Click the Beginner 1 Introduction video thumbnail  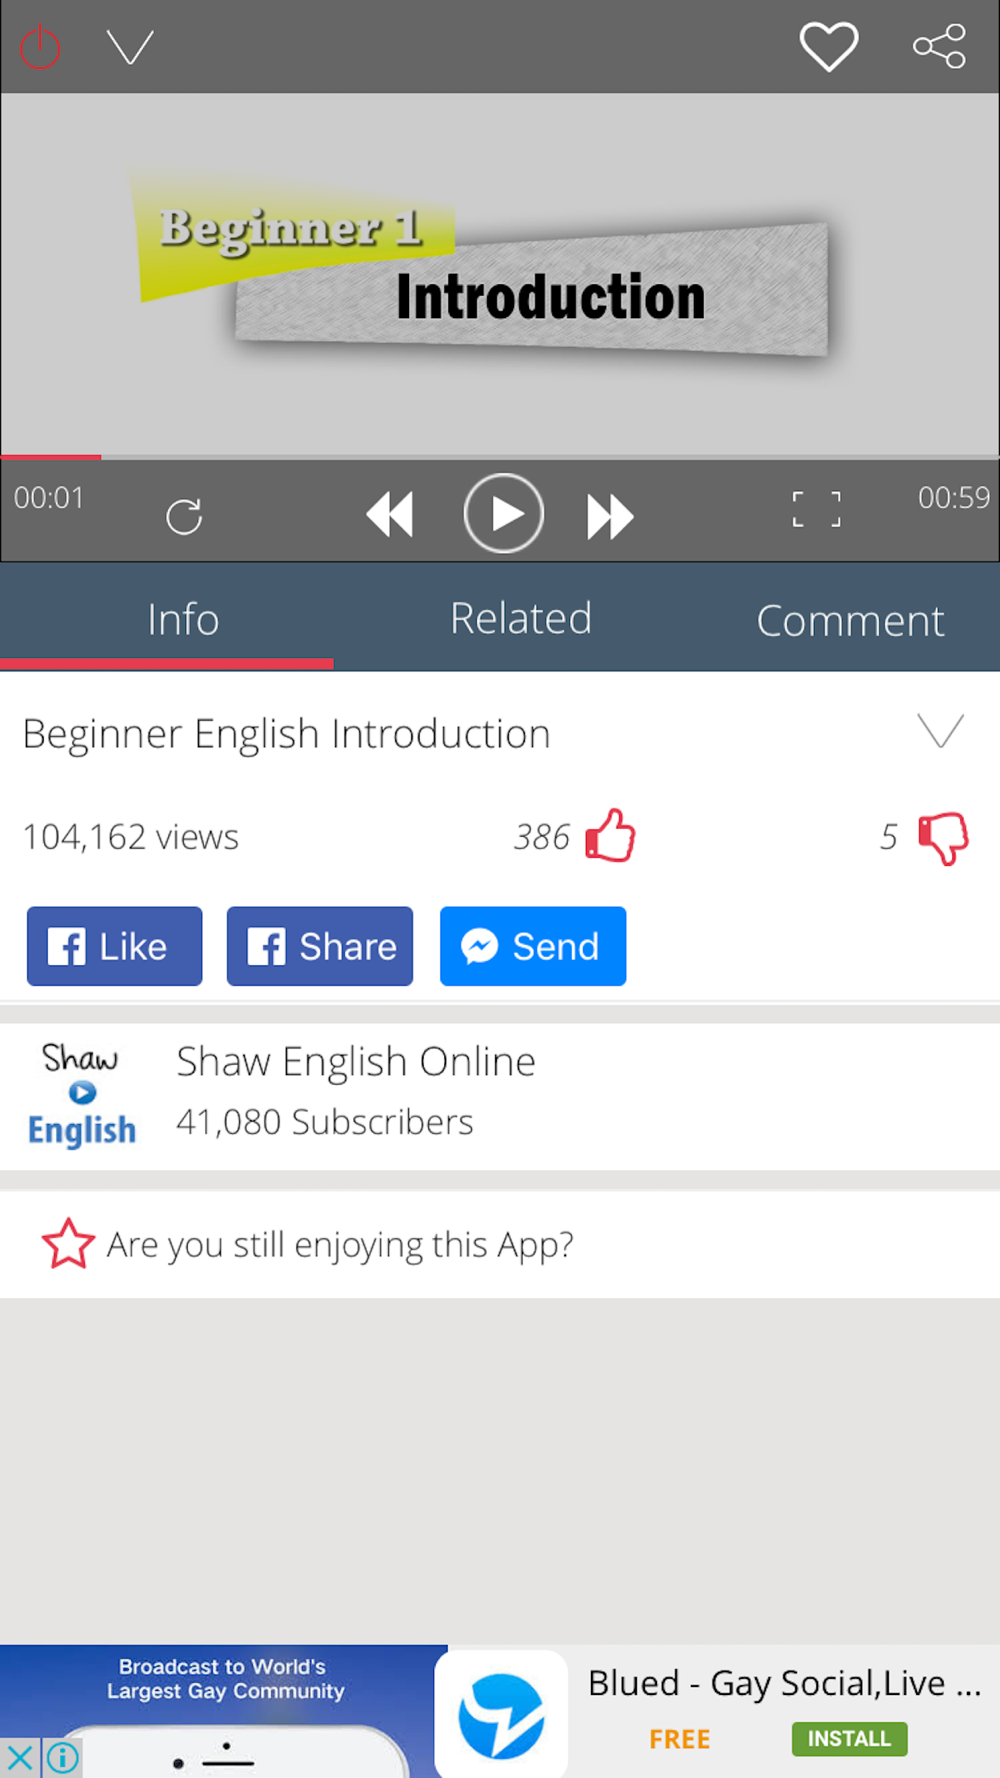[x=500, y=275]
